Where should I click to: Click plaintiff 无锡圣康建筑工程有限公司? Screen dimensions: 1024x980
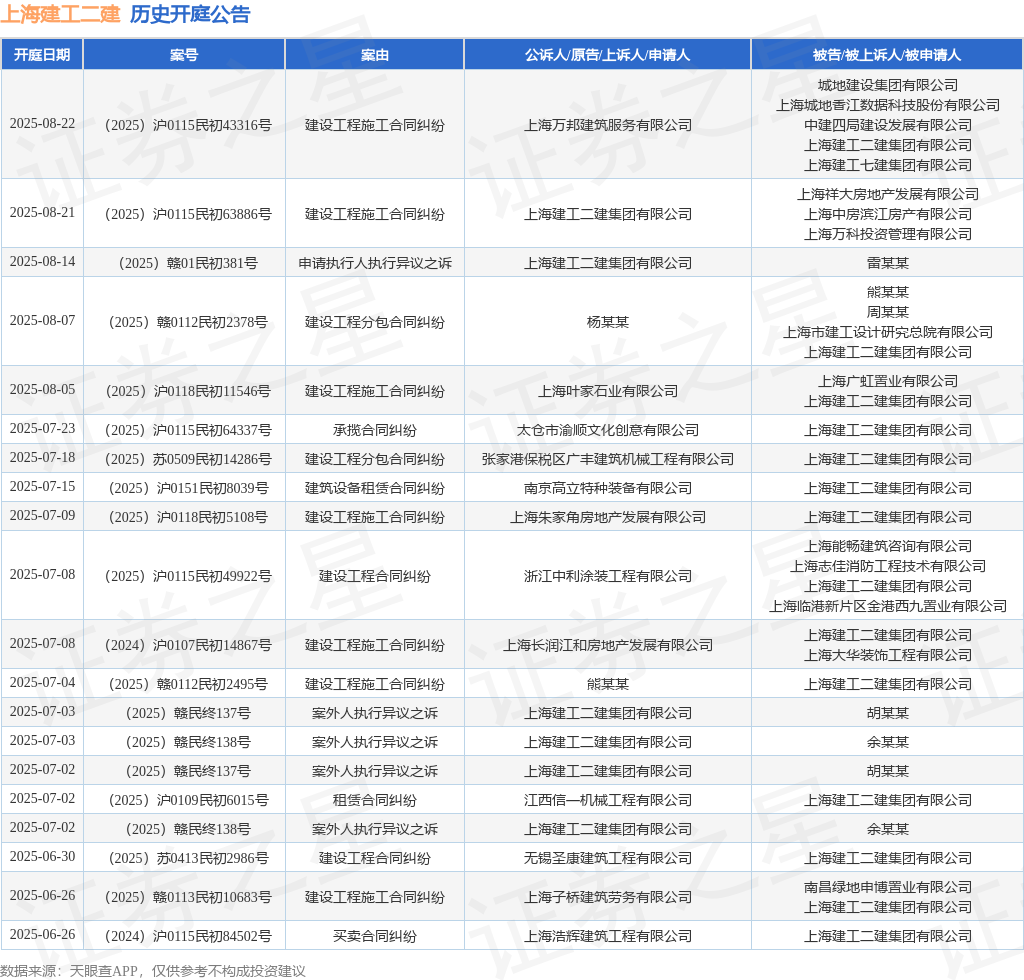tap(607, 858)
